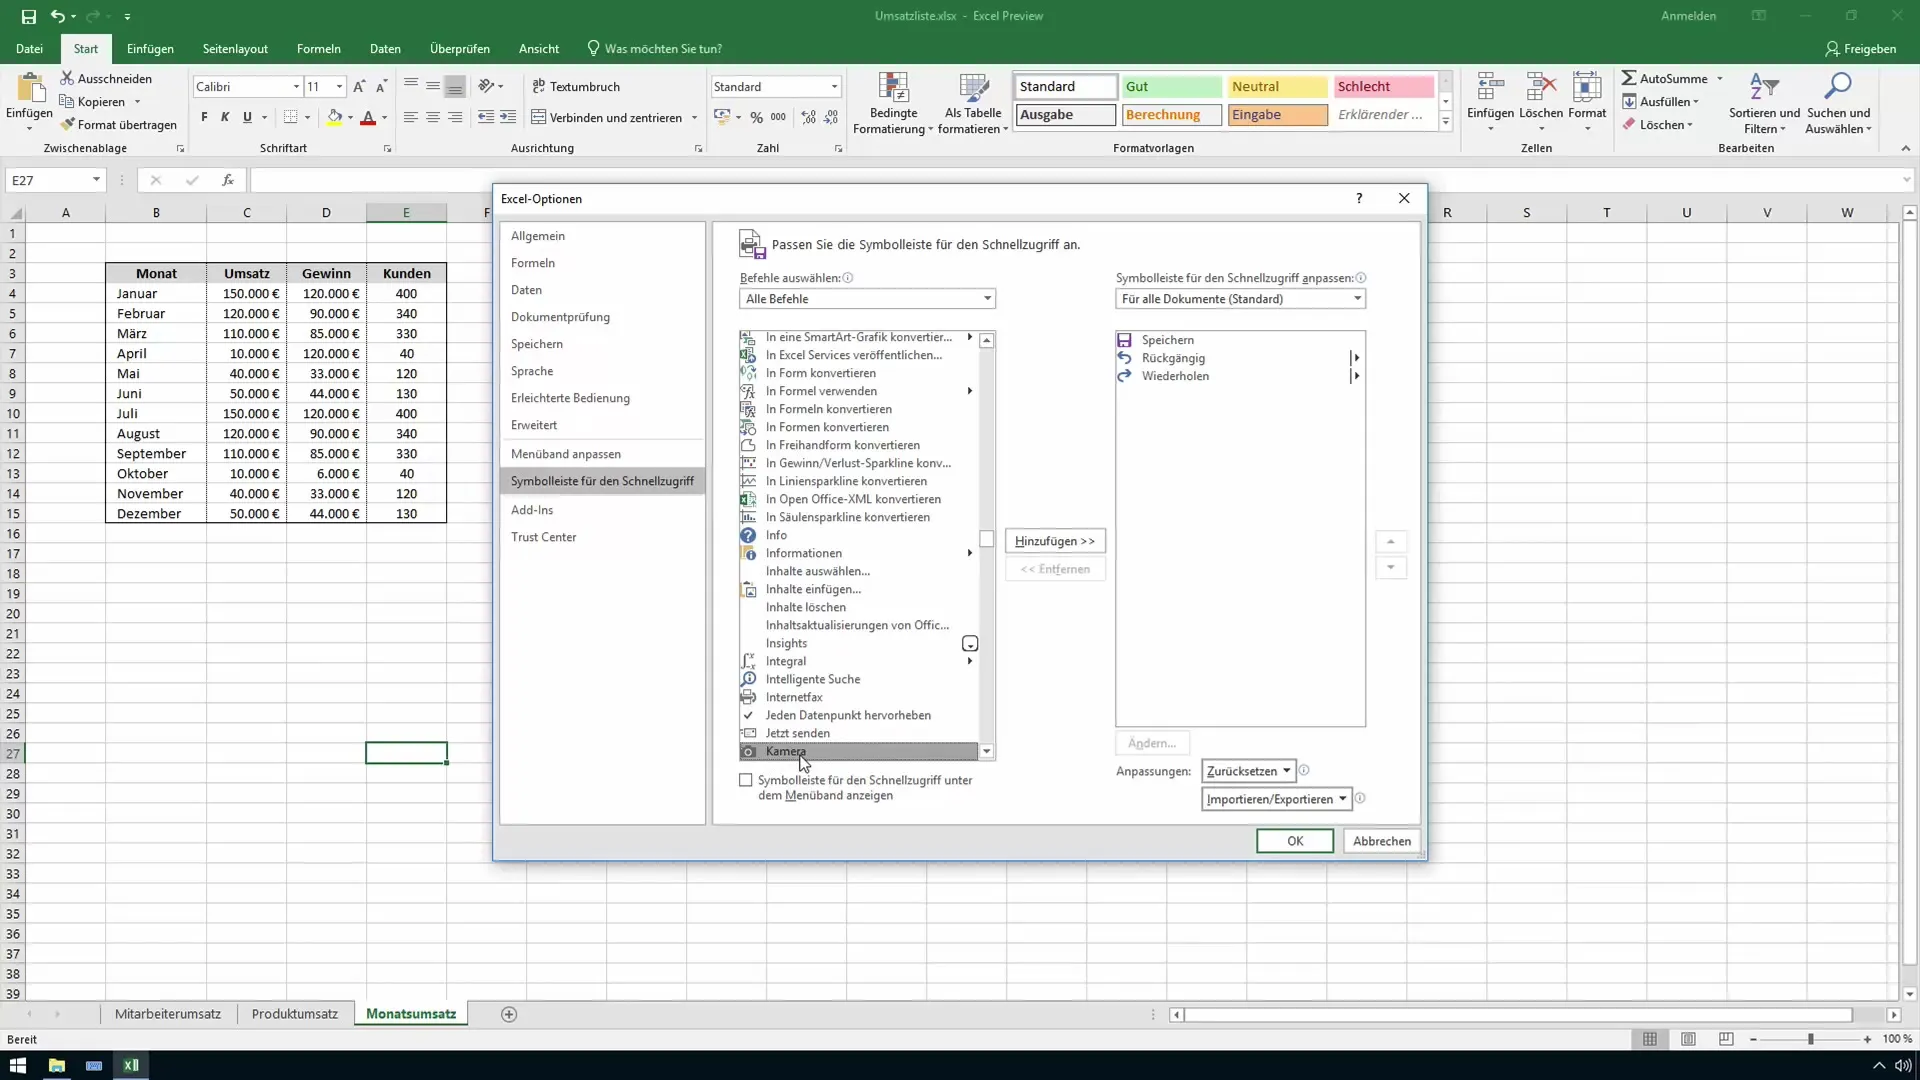Click the Save icon in the title bar
1920x1080 pixels.
pos(28,16)
